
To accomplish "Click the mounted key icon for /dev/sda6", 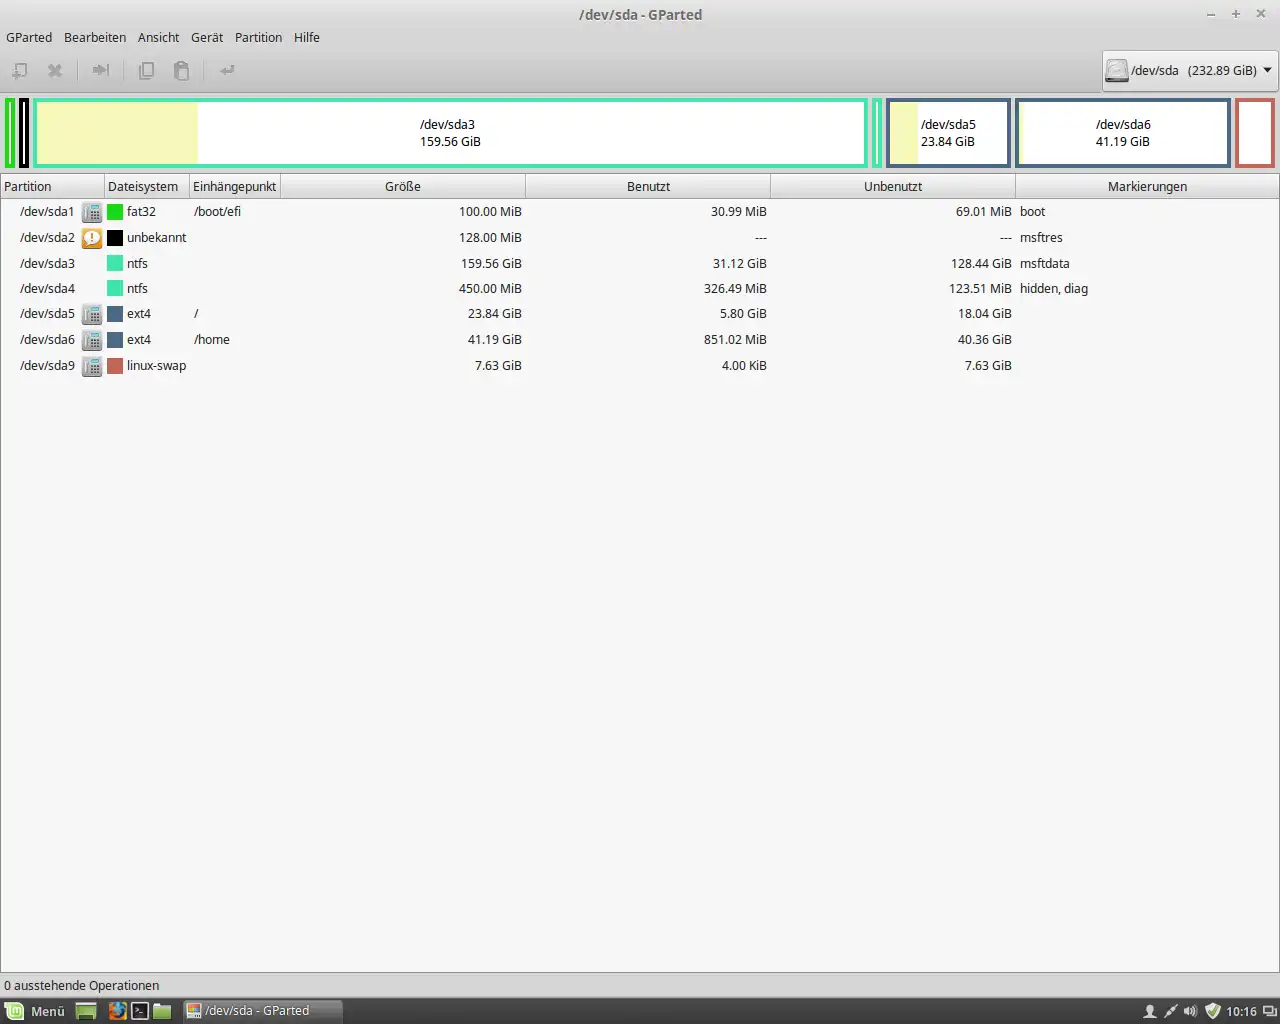I will pyautogui.click(x=92, y=340).
